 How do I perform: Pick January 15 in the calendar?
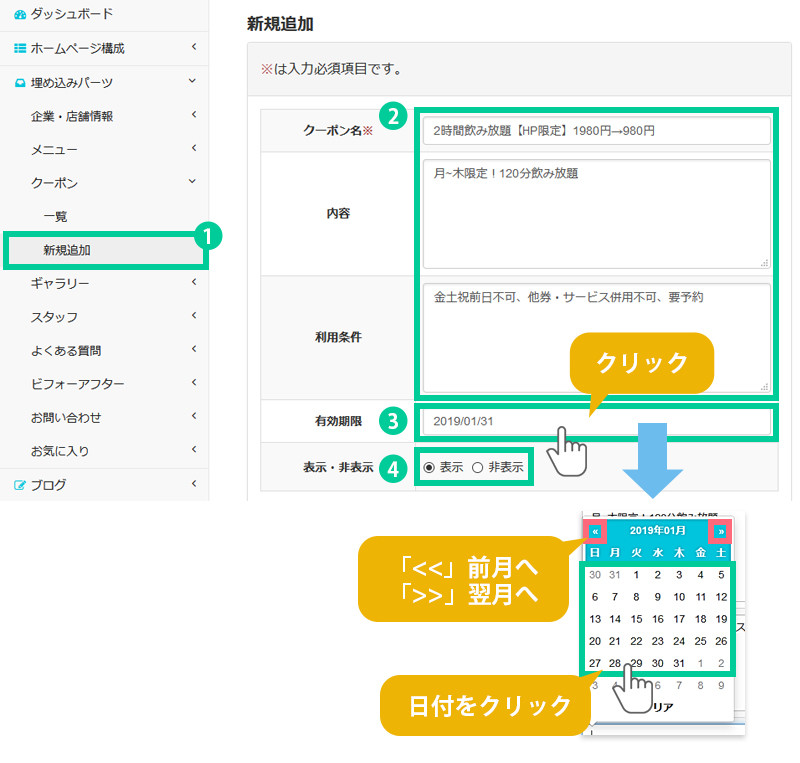pos(637,619)
